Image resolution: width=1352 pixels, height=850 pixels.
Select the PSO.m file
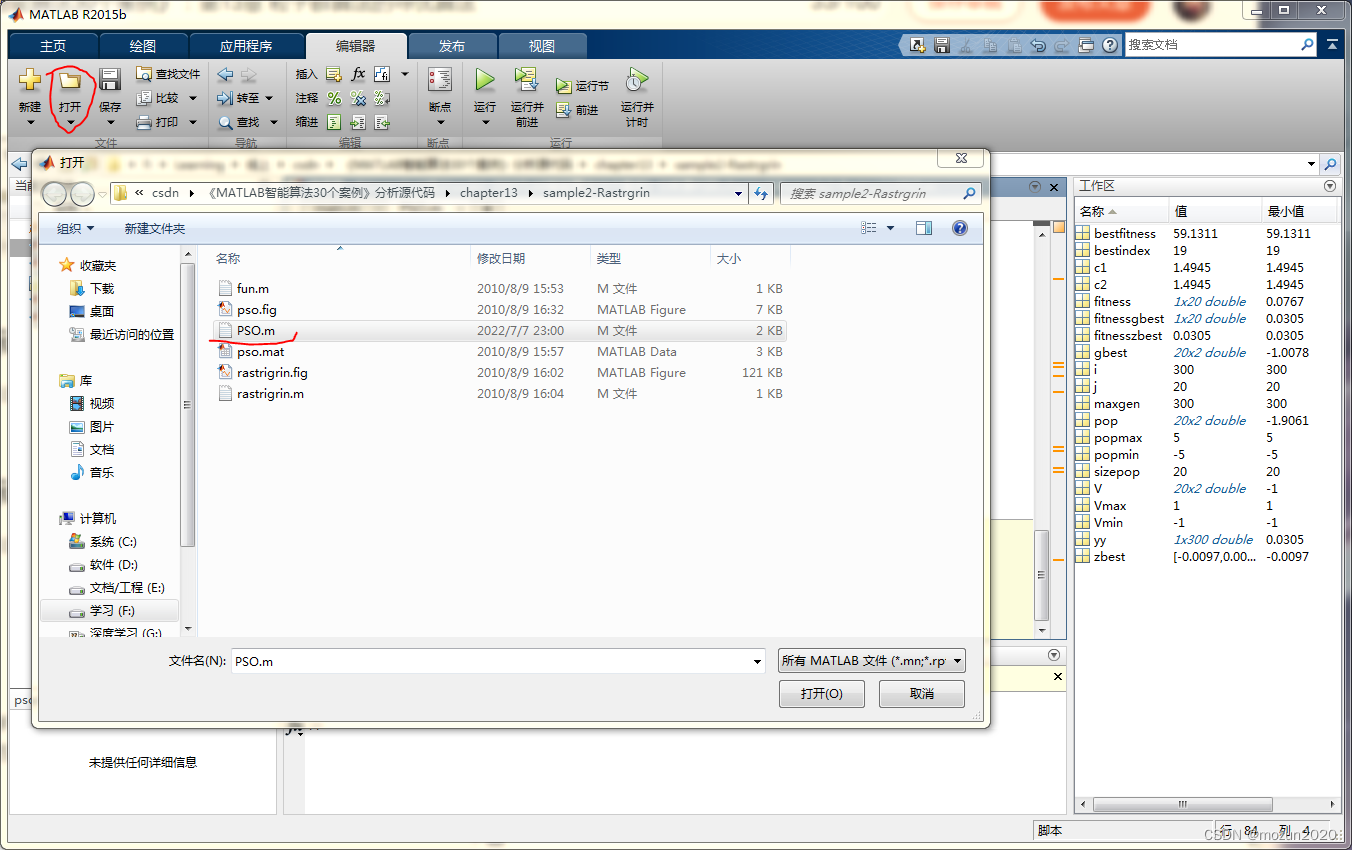point(498,331)
